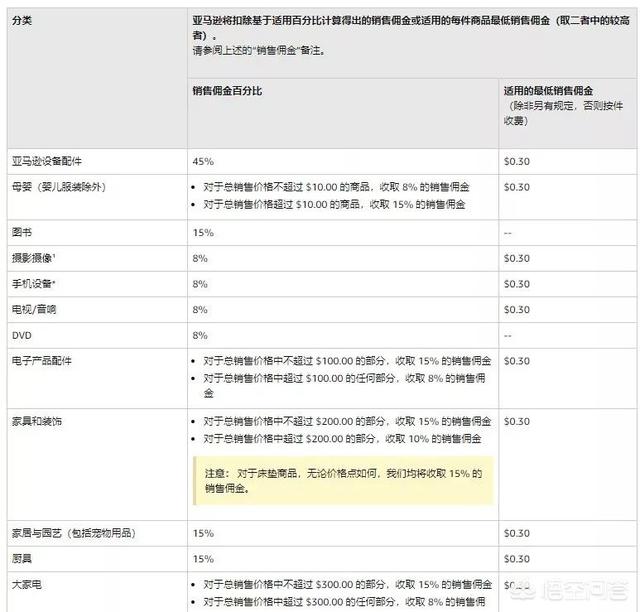The image size is (640, 612).
Task: Click the $0.30 minimum fee for 电视/音响
Action: coord(517,310)
